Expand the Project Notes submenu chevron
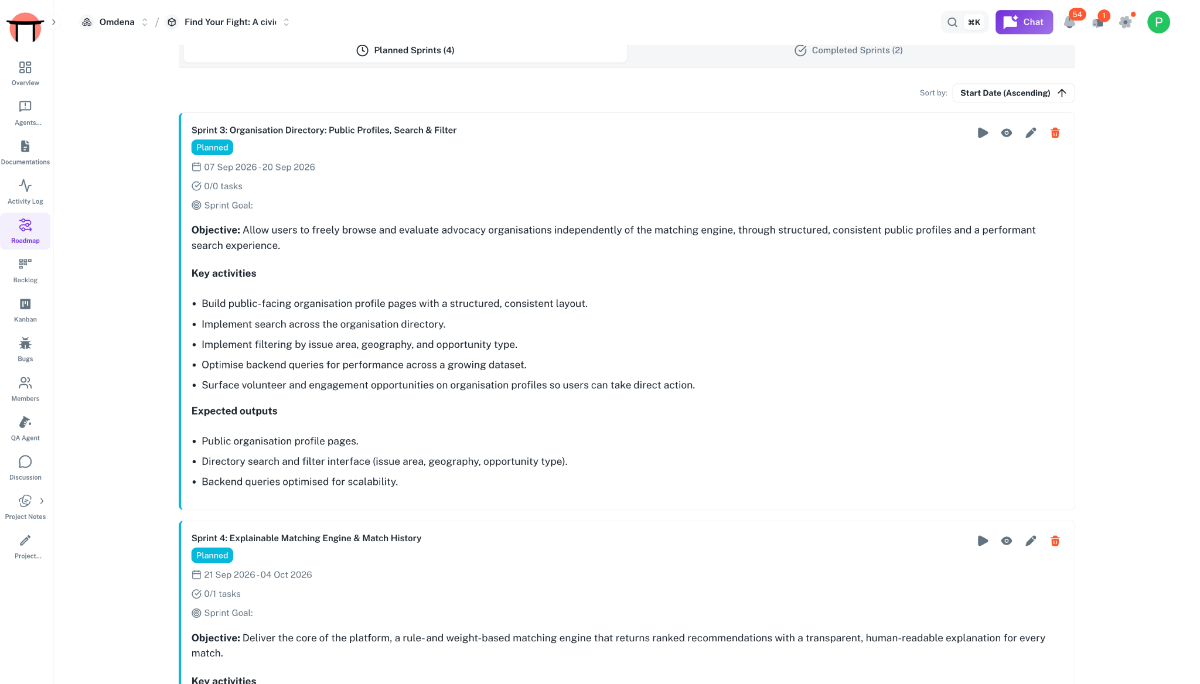Screen dimensions: 1200x684 tap(42, 501)
